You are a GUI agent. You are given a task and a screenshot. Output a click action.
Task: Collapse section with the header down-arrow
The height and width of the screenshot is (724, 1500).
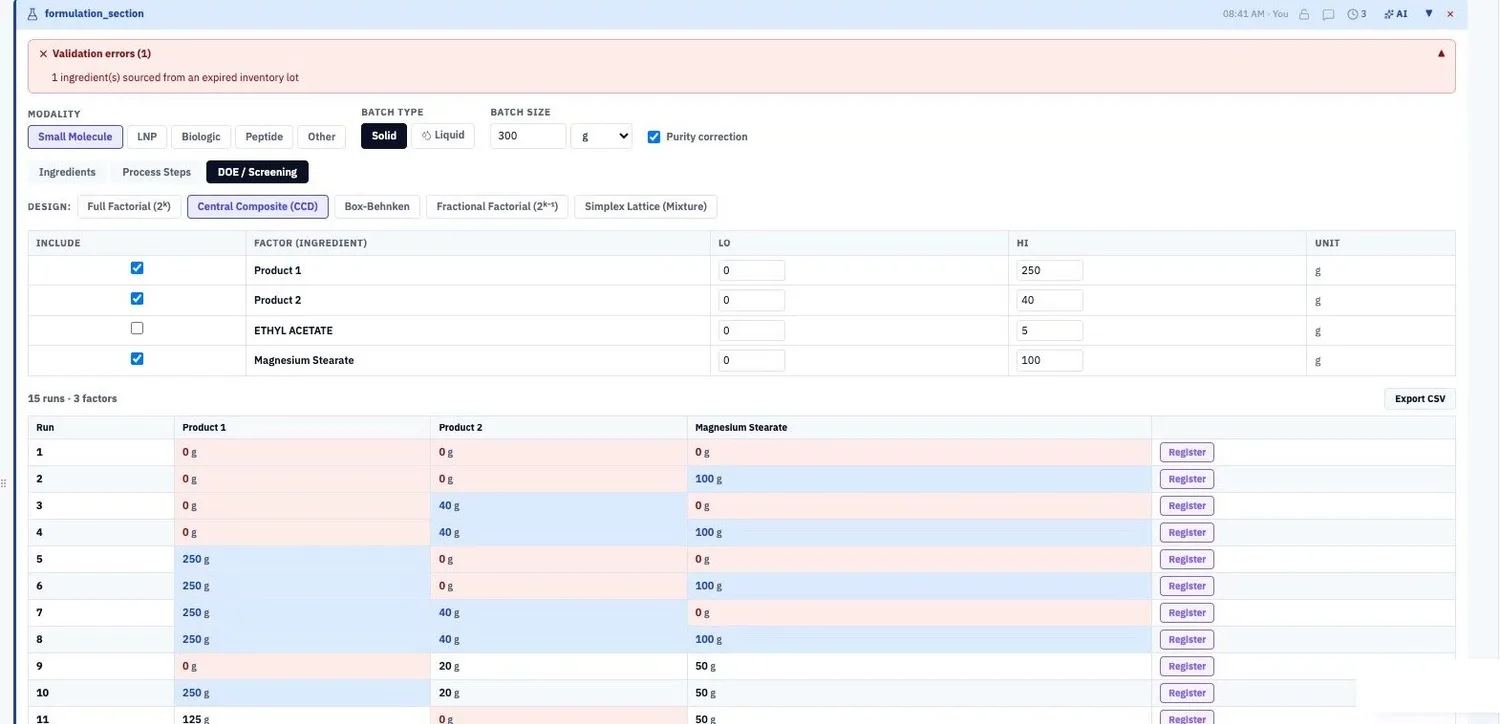tap(1429, 14)
